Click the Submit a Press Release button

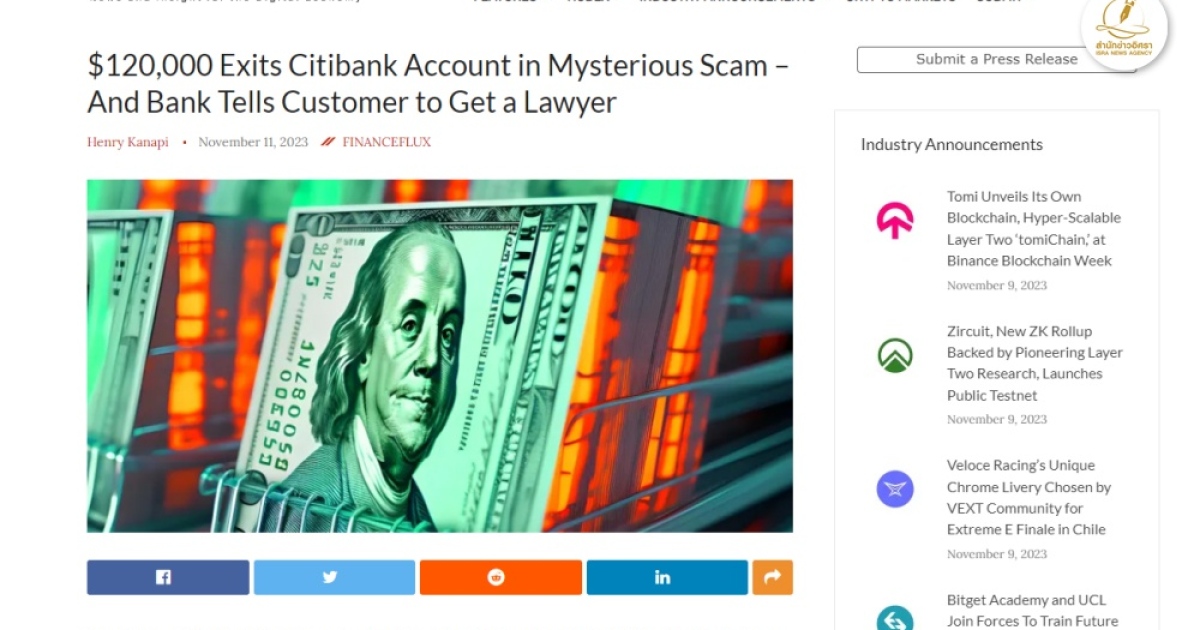pos(996,59)
